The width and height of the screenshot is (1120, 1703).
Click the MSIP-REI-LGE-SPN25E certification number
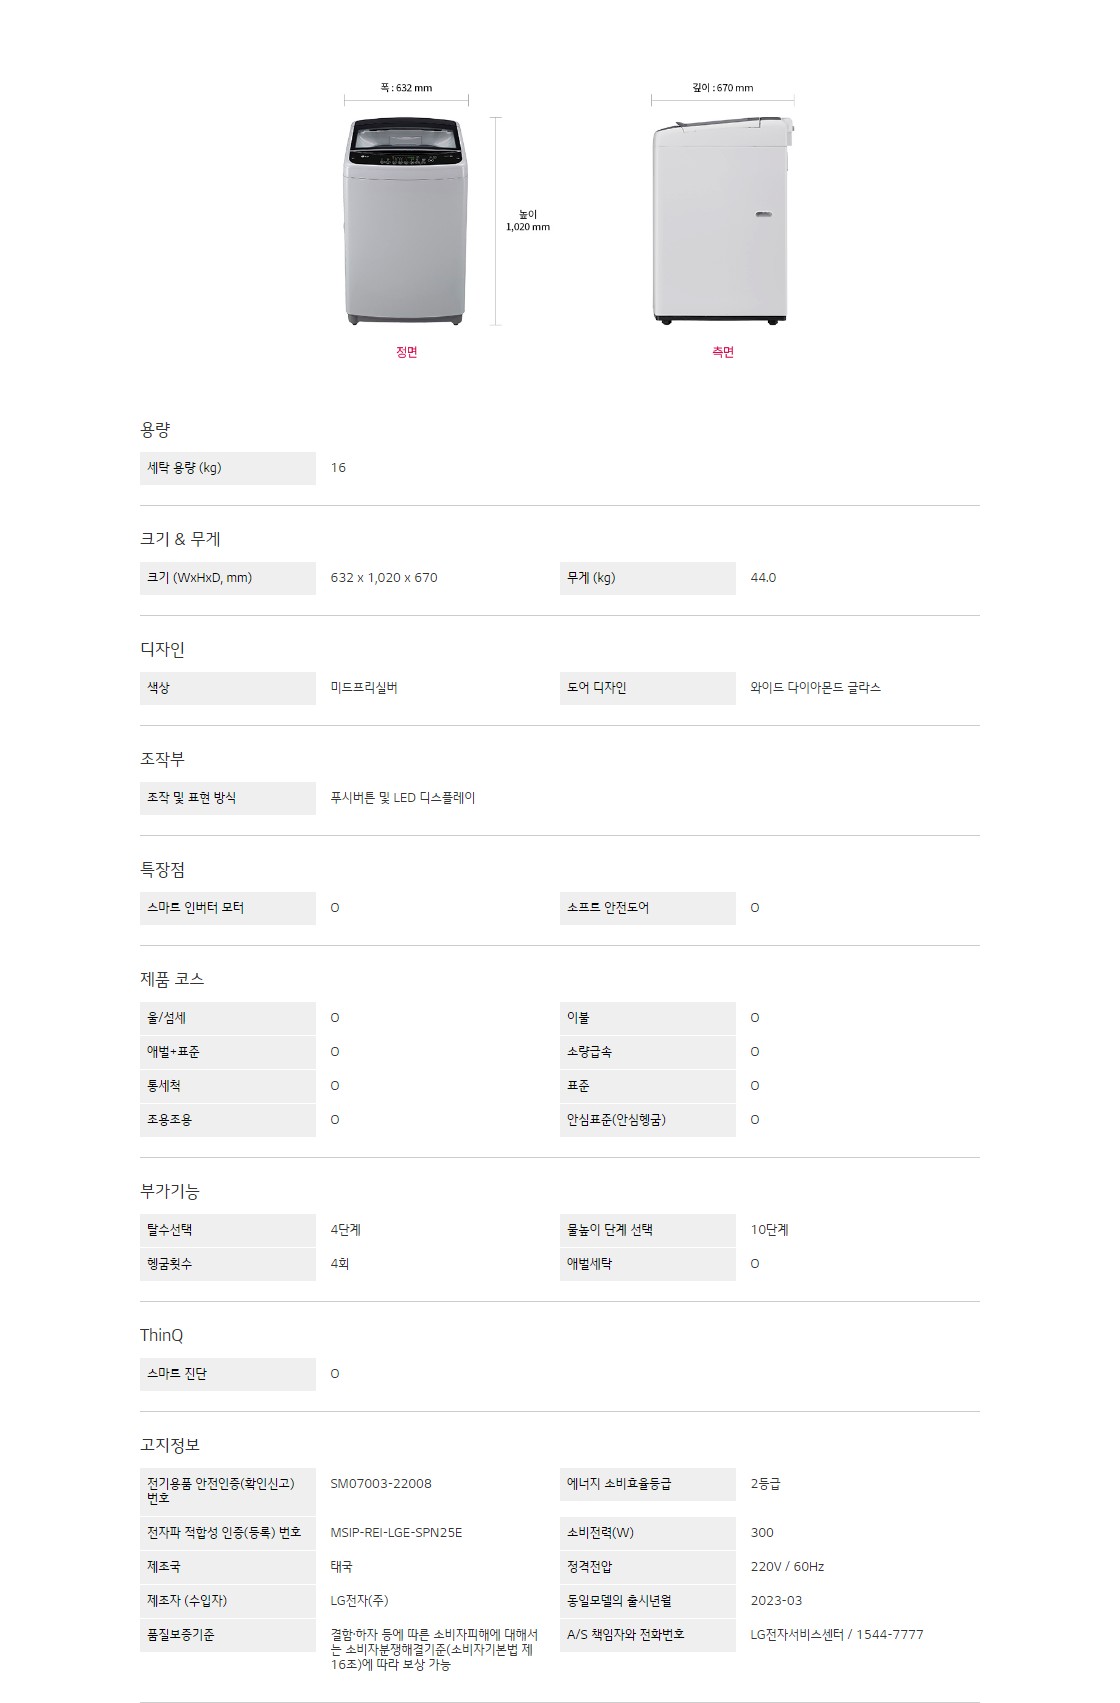(x=396, y=1533)
